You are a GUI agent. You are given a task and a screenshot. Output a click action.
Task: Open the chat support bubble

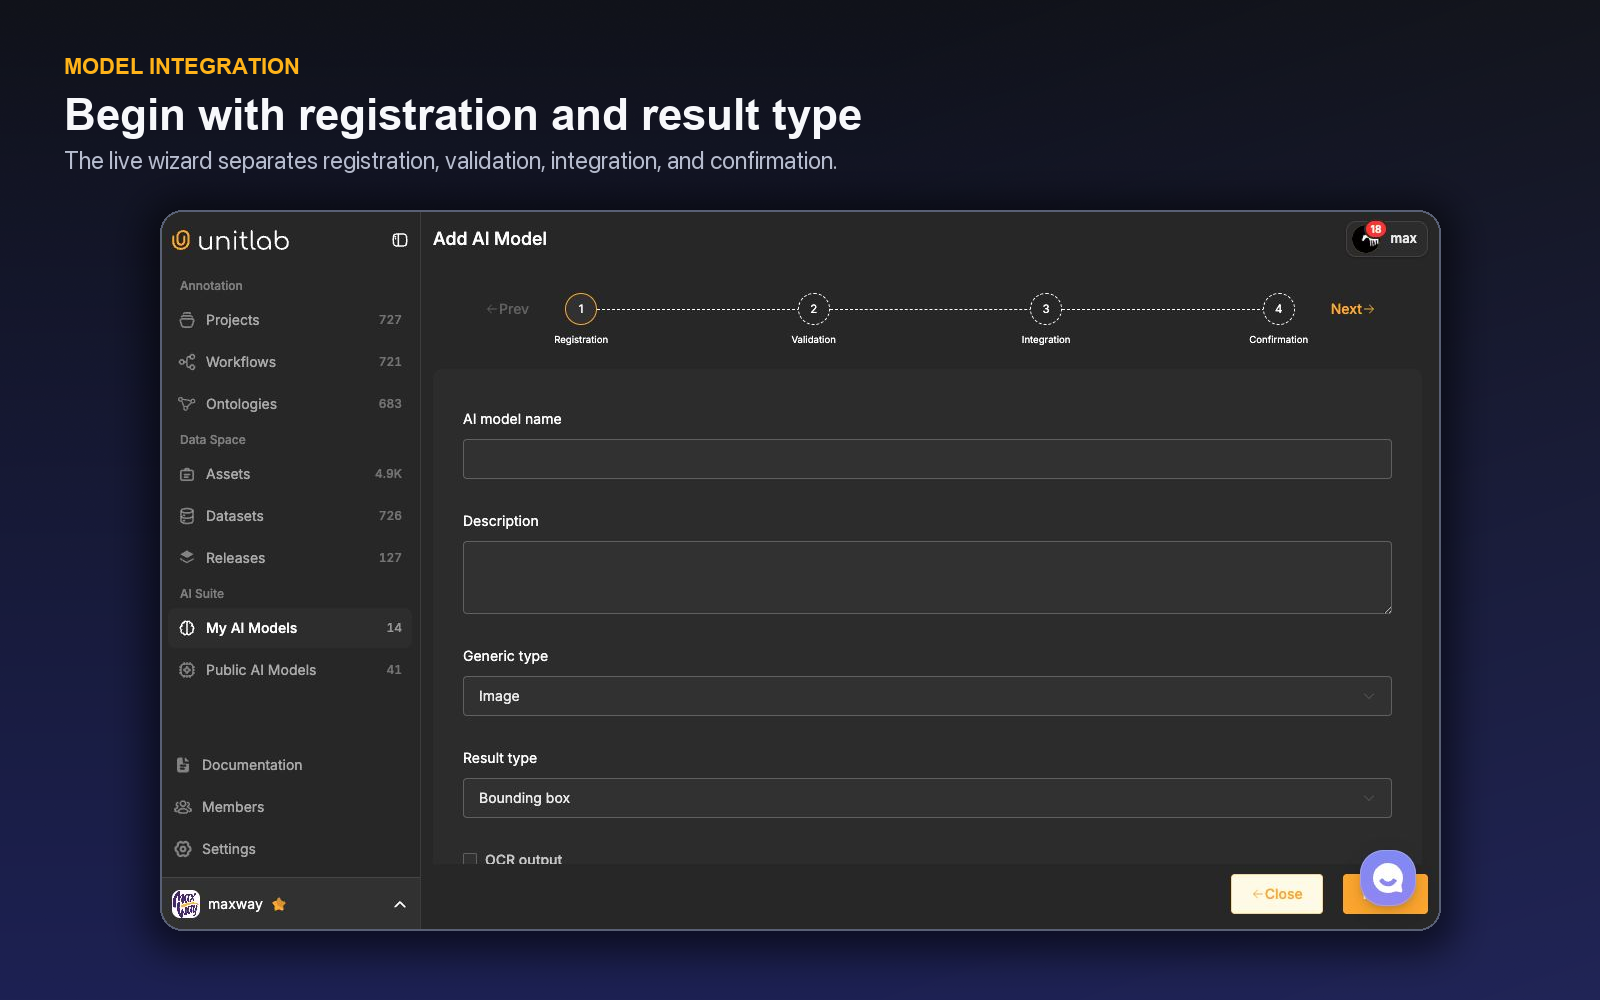pos(1388,878)
